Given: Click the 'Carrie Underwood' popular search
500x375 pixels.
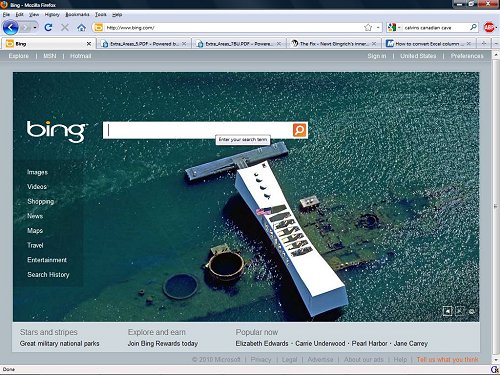Looking at the screenshot, I should 320,343.
